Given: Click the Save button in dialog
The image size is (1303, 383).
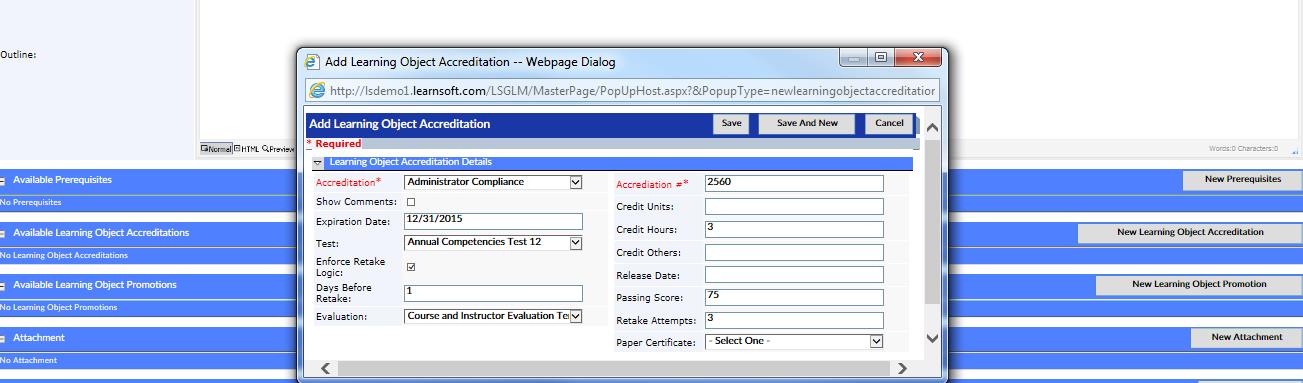Looking at the screenshot, I should coord(731,123).
